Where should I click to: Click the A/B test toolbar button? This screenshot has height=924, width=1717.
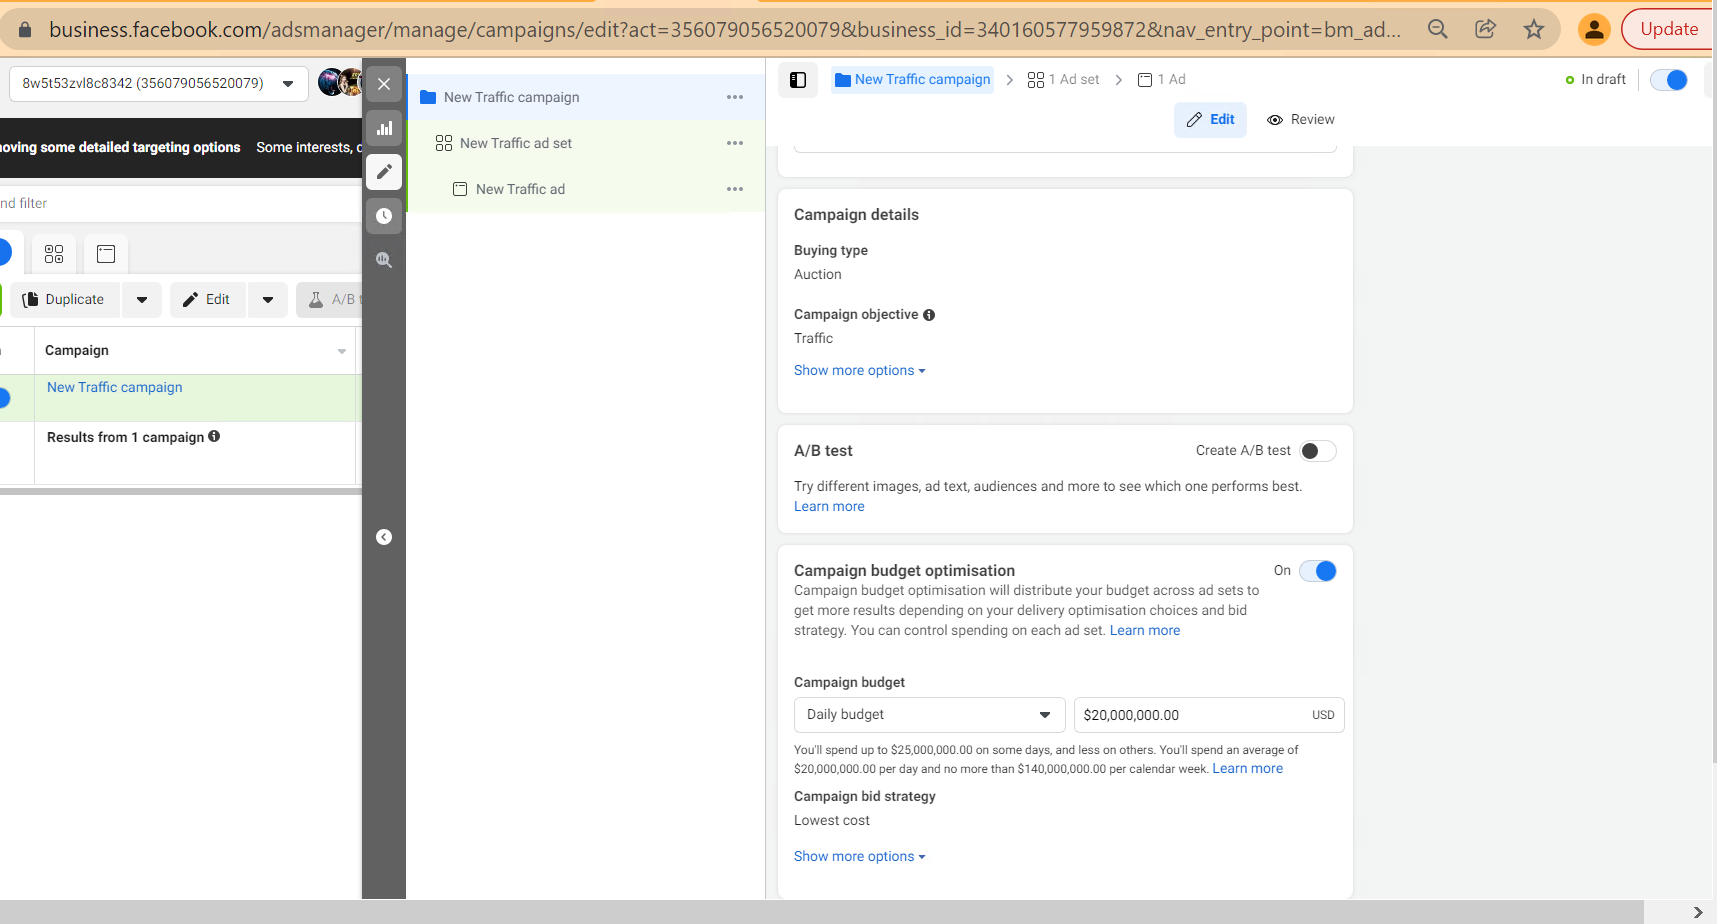[x=330, y=300]
